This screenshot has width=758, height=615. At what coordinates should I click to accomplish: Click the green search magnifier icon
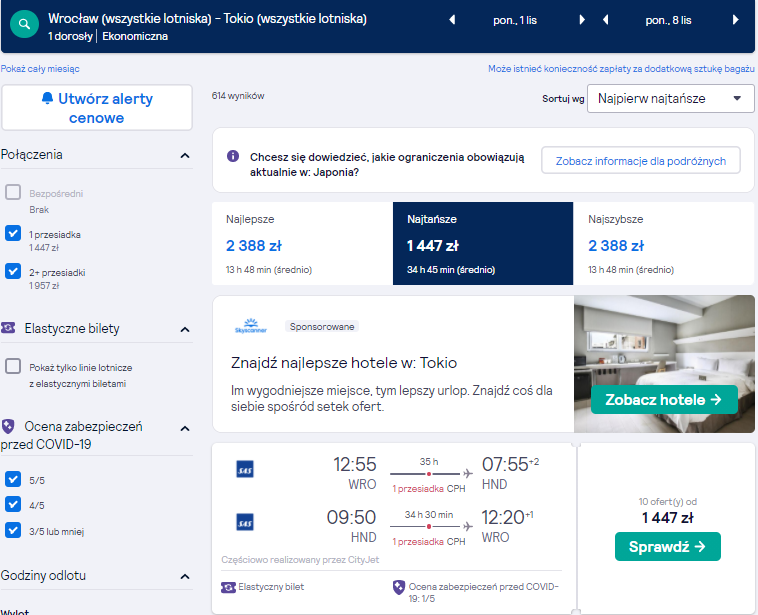click(24, 24)
